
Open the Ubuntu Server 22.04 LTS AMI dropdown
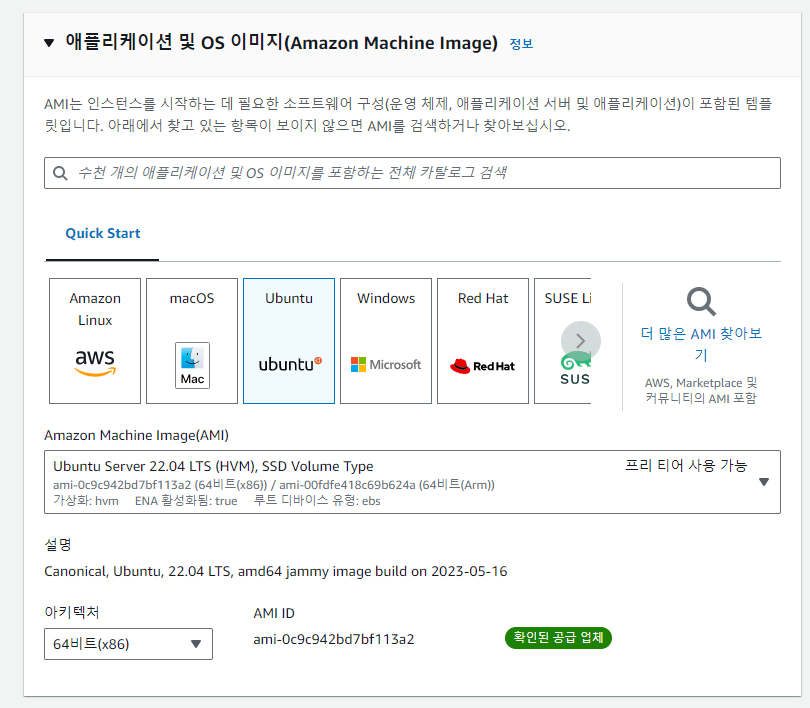click(412, 482)
